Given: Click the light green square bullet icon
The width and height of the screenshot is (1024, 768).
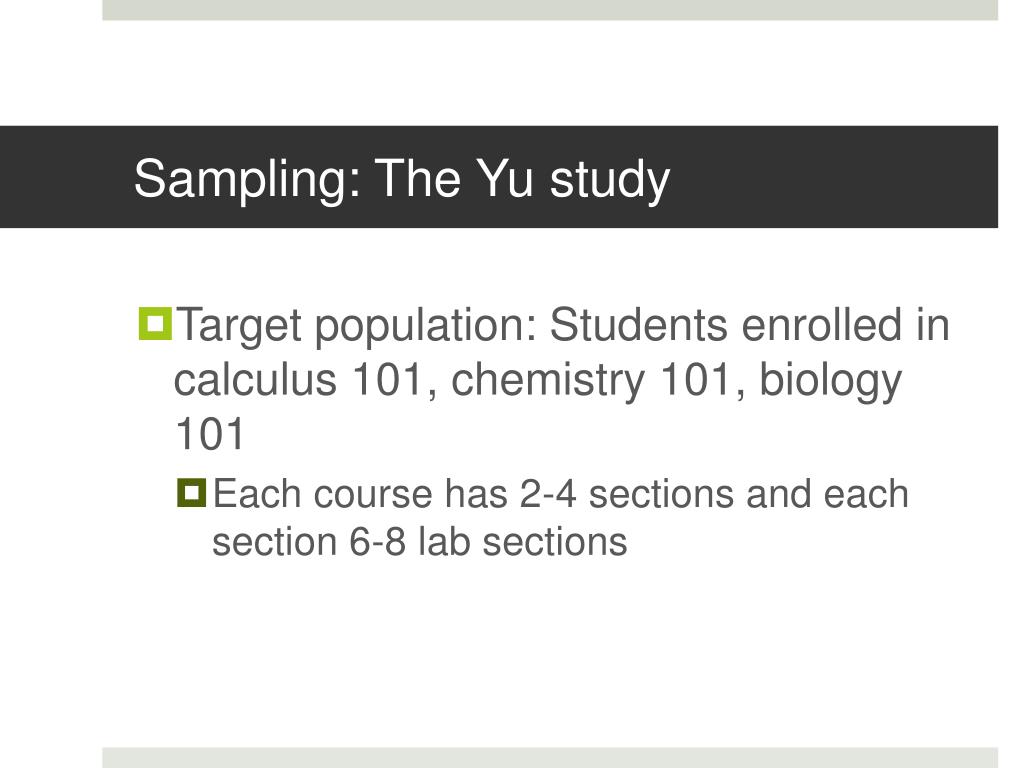Looking at the screenshot, I should (155, 324).
